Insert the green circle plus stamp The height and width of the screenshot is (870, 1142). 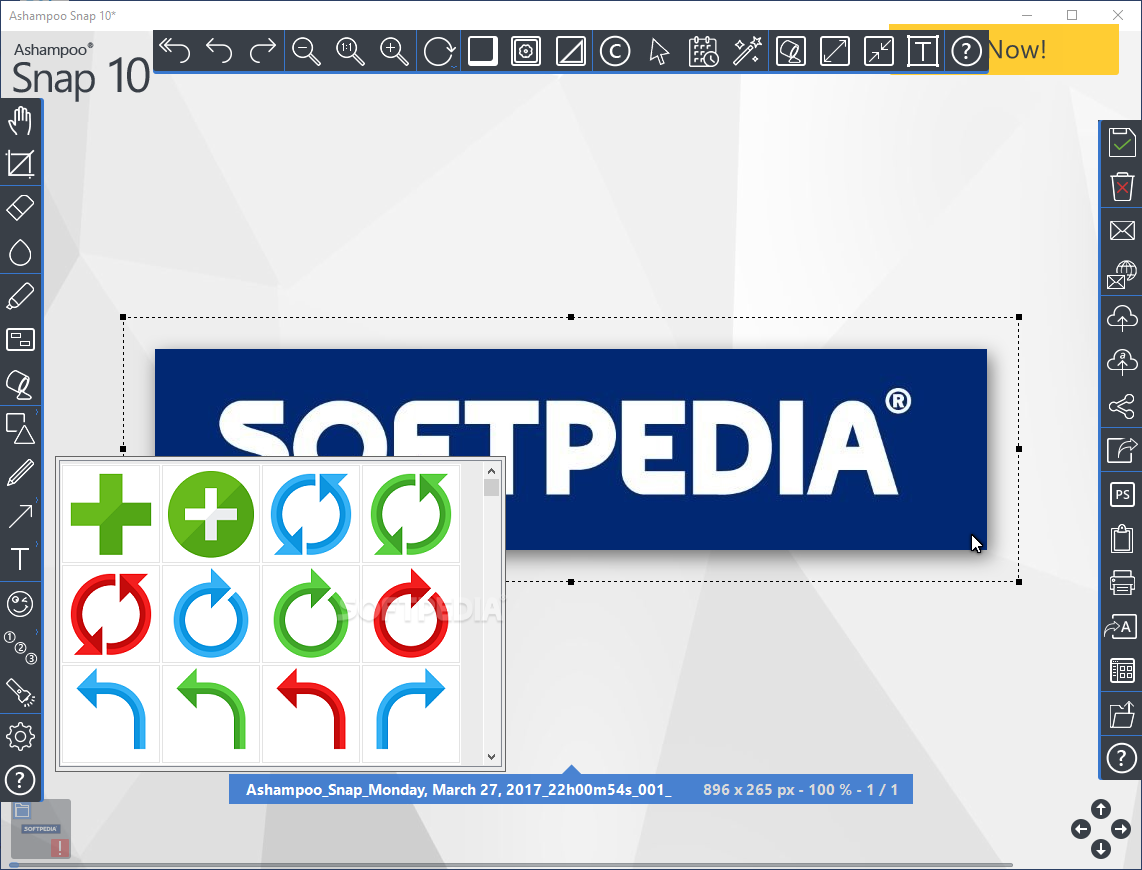point(210,515)
